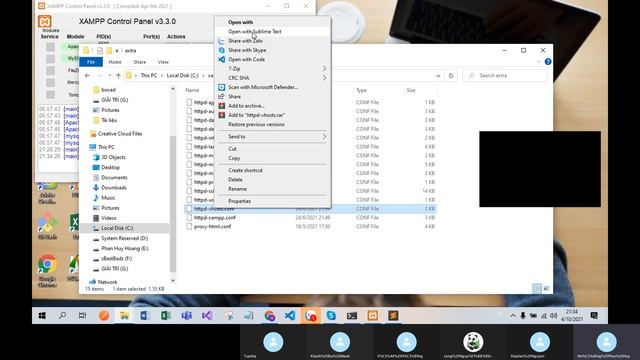640x360 pixels.
Task: Switch to the Explorer Home tab
Action: click(115, 62)
